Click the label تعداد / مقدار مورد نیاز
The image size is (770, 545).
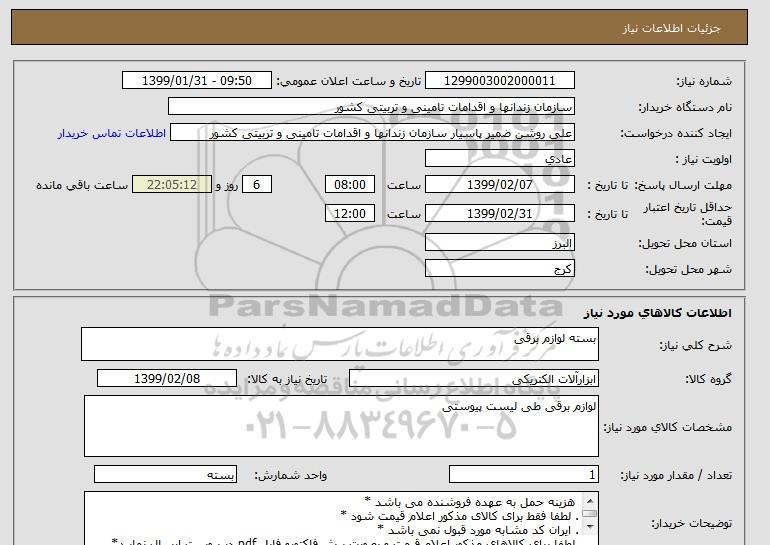pyautogui.click(x=676, y=475)
